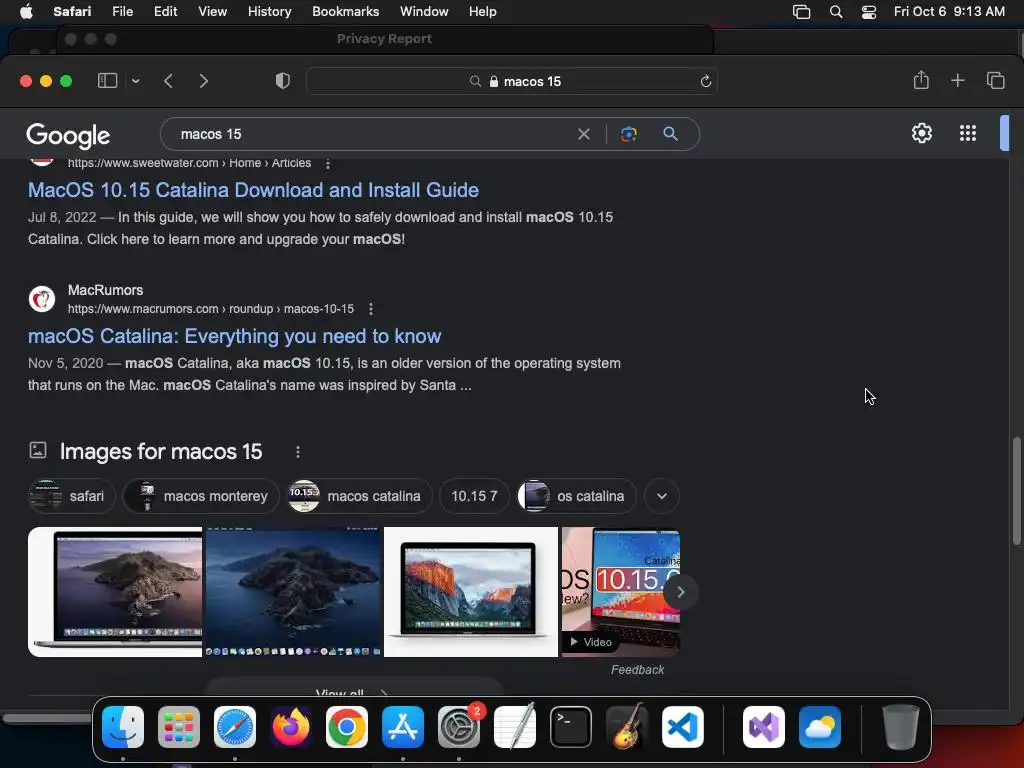This screenshot has width=1024, height=768.
Task: Filter images by macos catalina chip
Action: click(x=359, y=496)
